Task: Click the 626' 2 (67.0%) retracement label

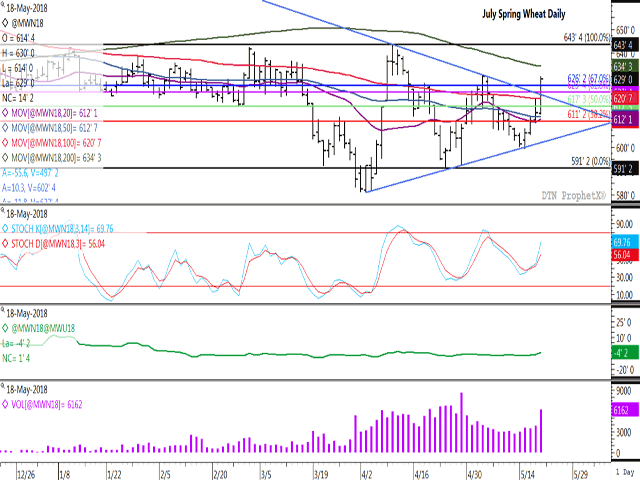Action: (x=589, y=78)
